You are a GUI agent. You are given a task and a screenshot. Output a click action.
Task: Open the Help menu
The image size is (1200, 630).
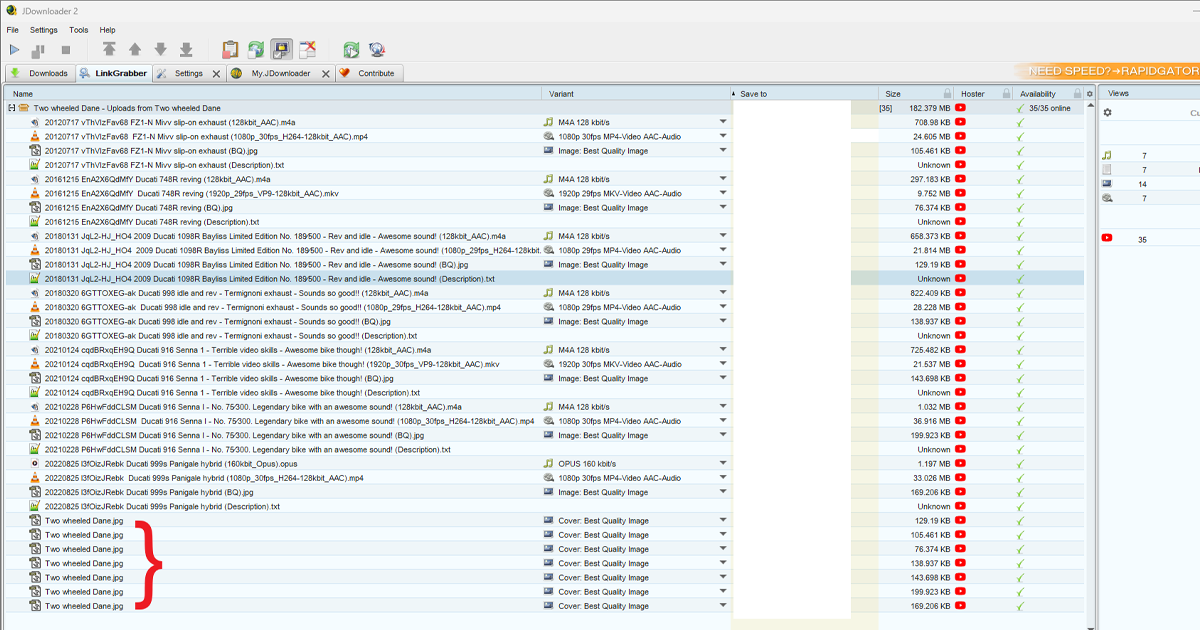pyautogui.click(x=108, y=30)
